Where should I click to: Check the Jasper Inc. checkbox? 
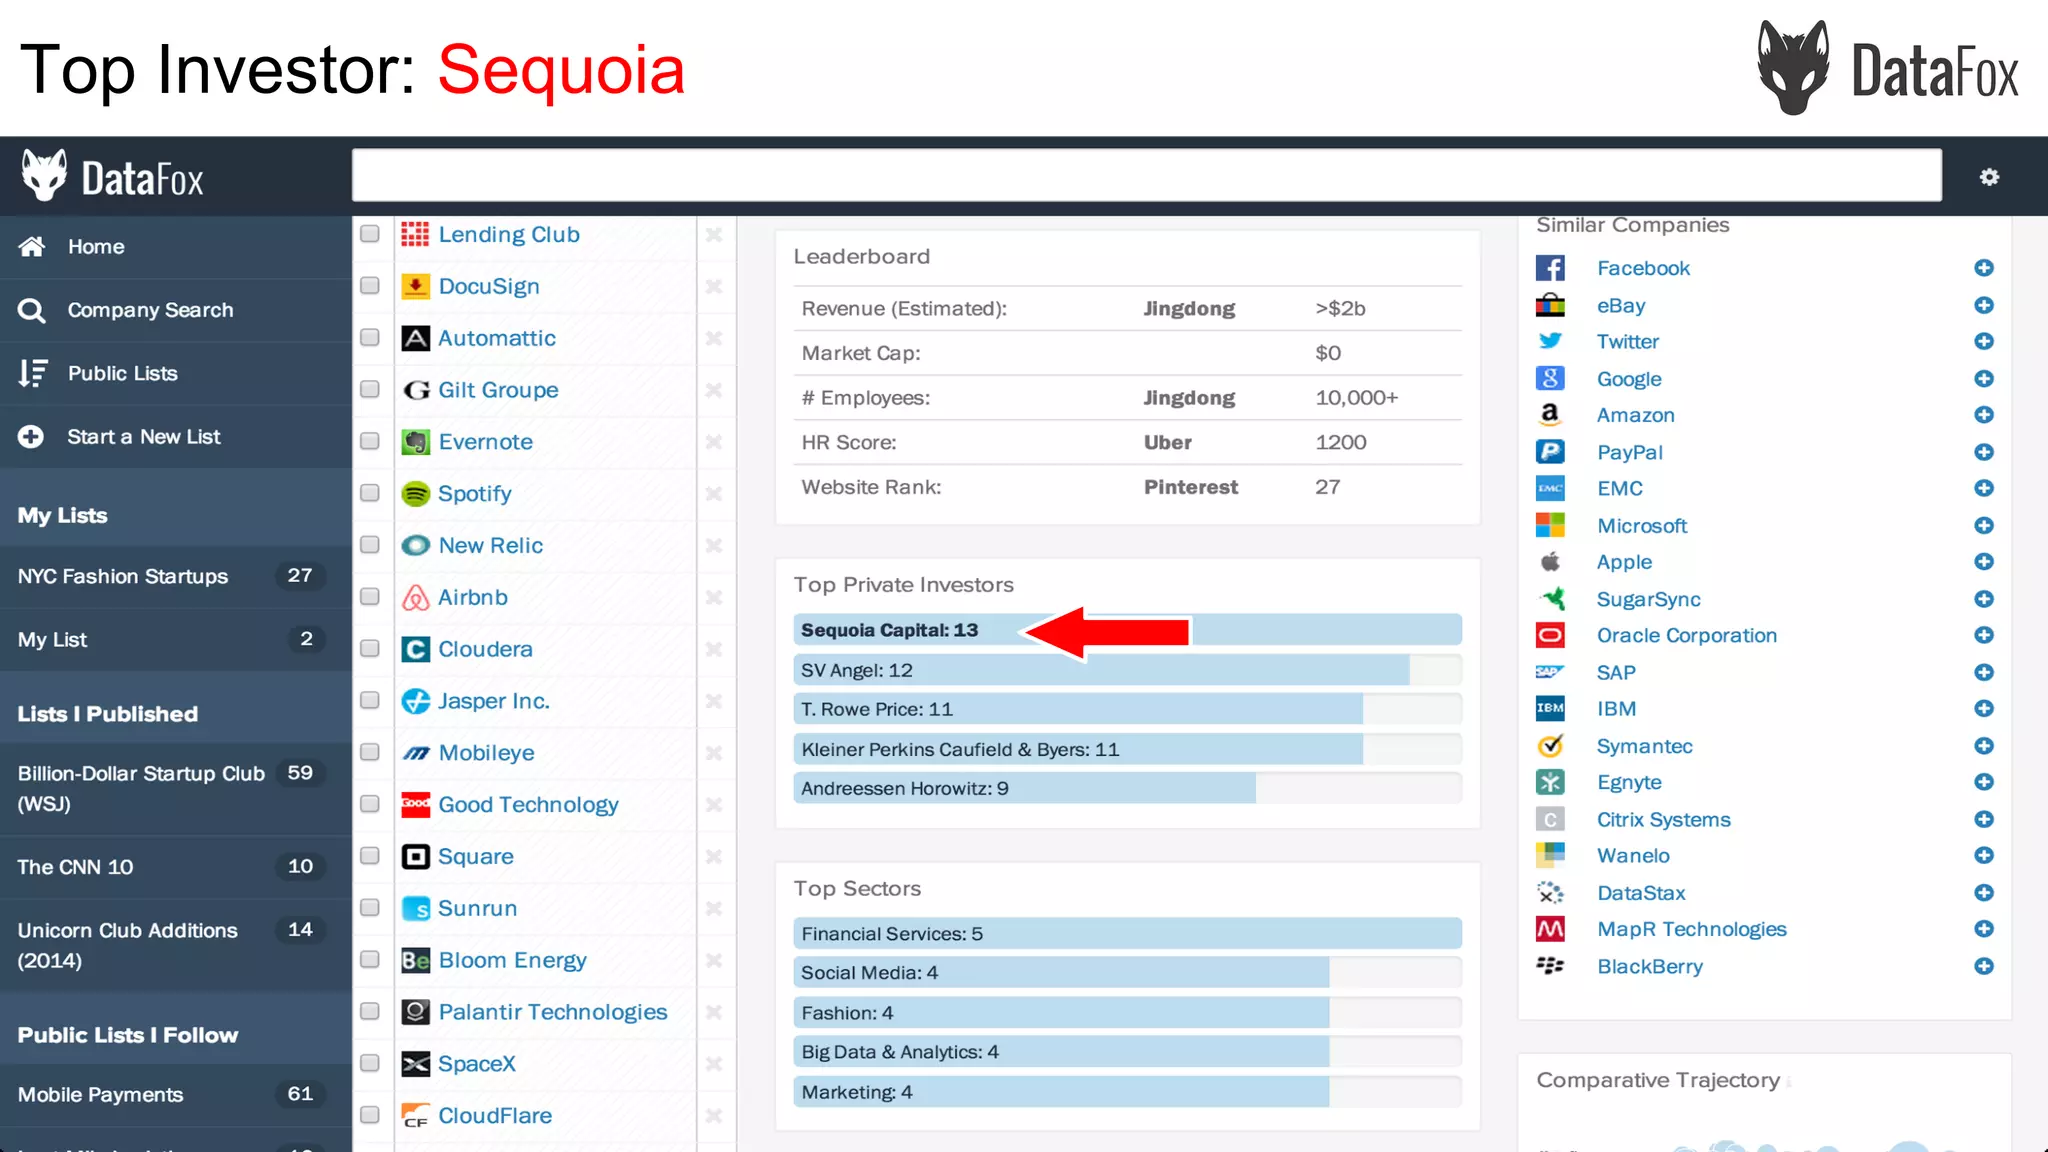tap(370, 700)
